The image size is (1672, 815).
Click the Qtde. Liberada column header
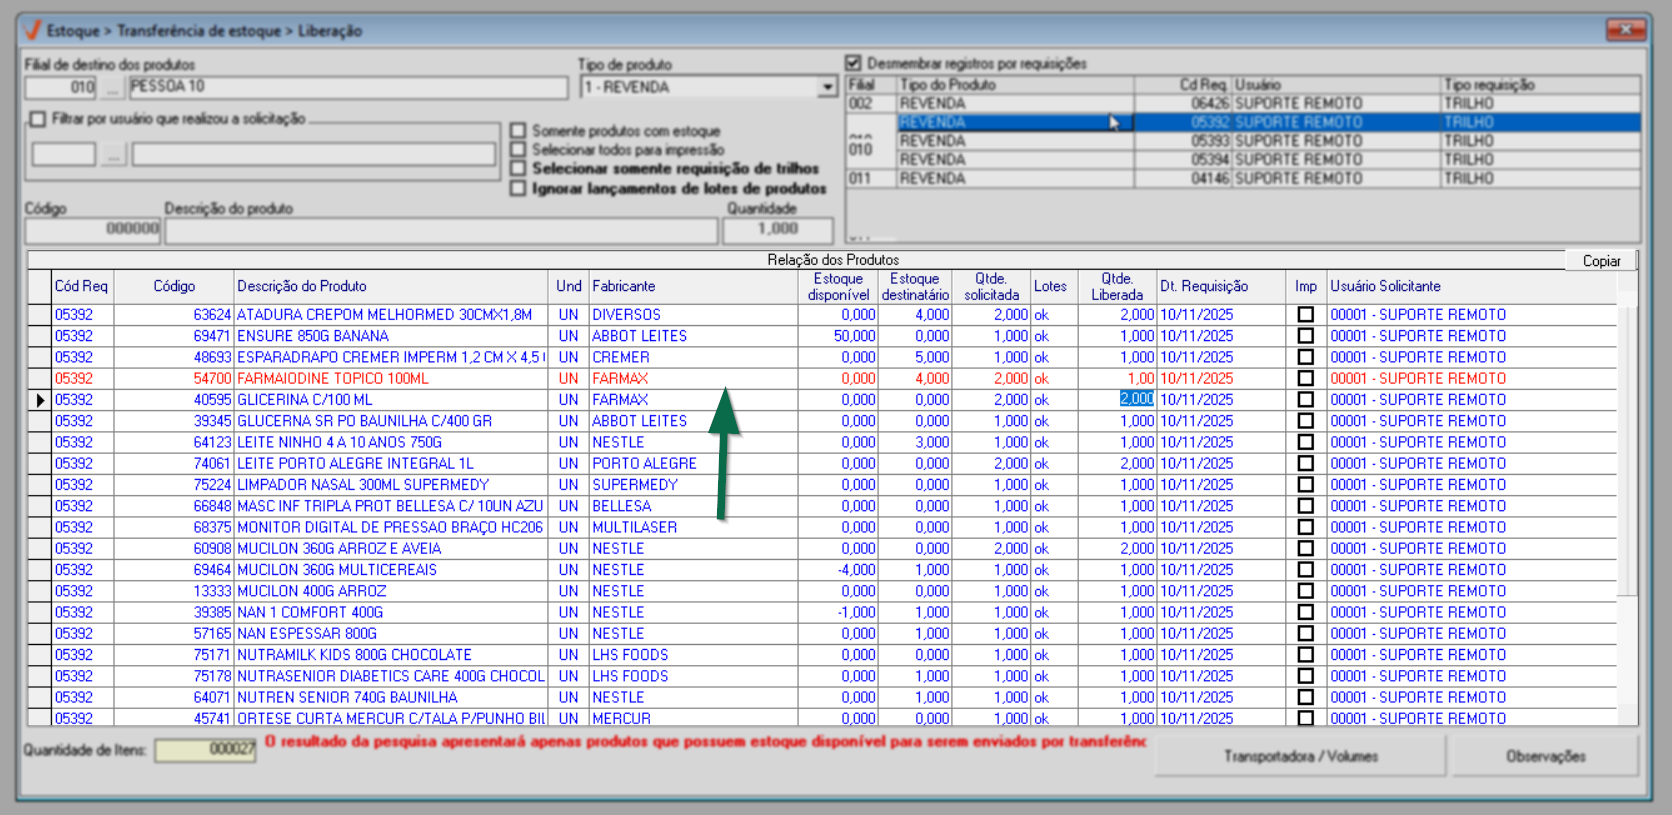pos(1116,286)
